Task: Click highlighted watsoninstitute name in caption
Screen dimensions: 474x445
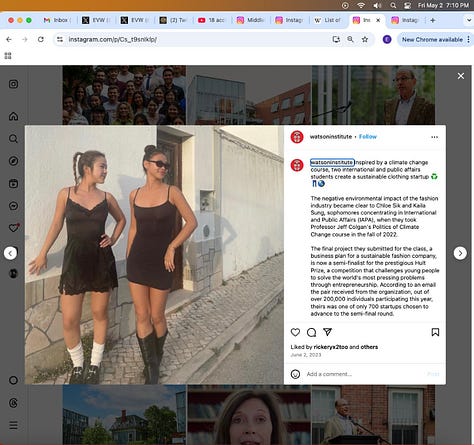Action: click(332, 162)
